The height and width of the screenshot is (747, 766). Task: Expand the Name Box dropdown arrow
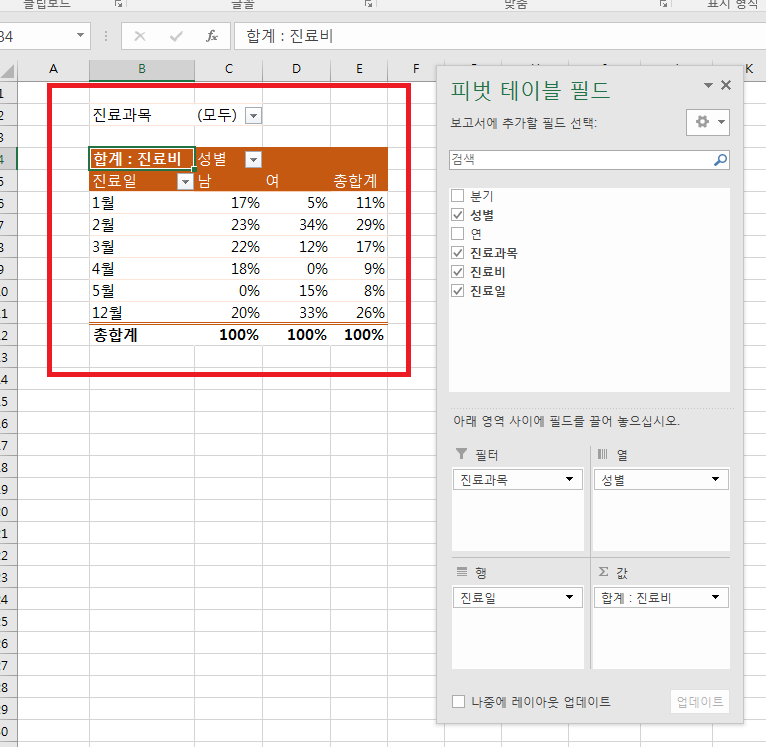(x=80, y=36)
